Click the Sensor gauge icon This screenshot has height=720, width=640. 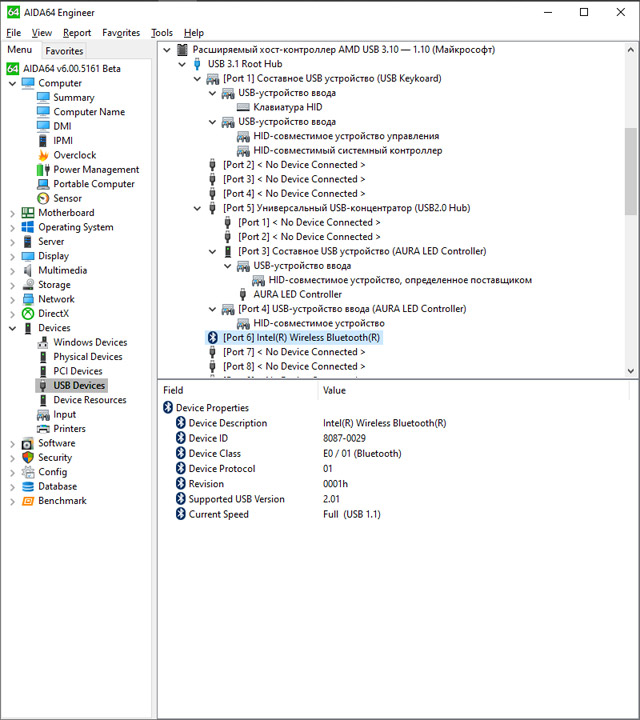[43, 198]
